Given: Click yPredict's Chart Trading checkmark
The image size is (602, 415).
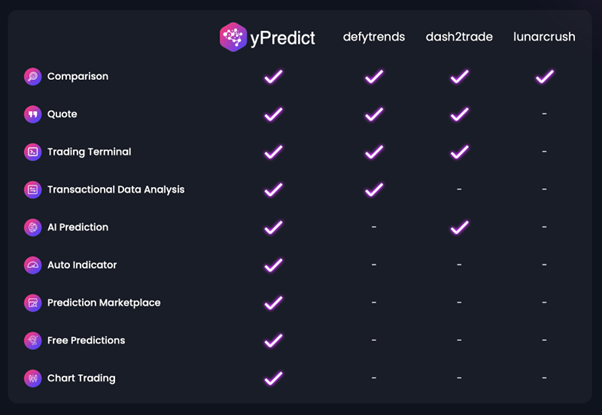Looking at the screenshot, I should [x=273, y=378].
